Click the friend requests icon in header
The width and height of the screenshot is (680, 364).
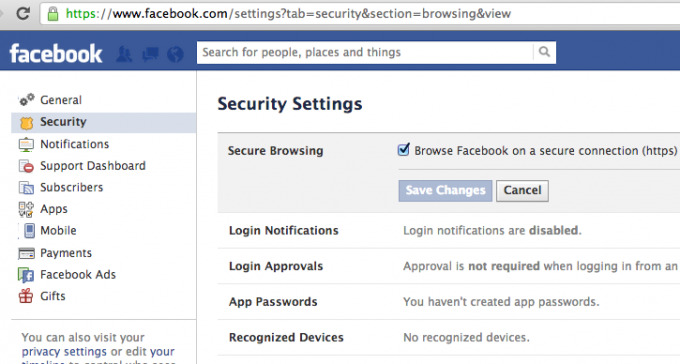point(124,54)
